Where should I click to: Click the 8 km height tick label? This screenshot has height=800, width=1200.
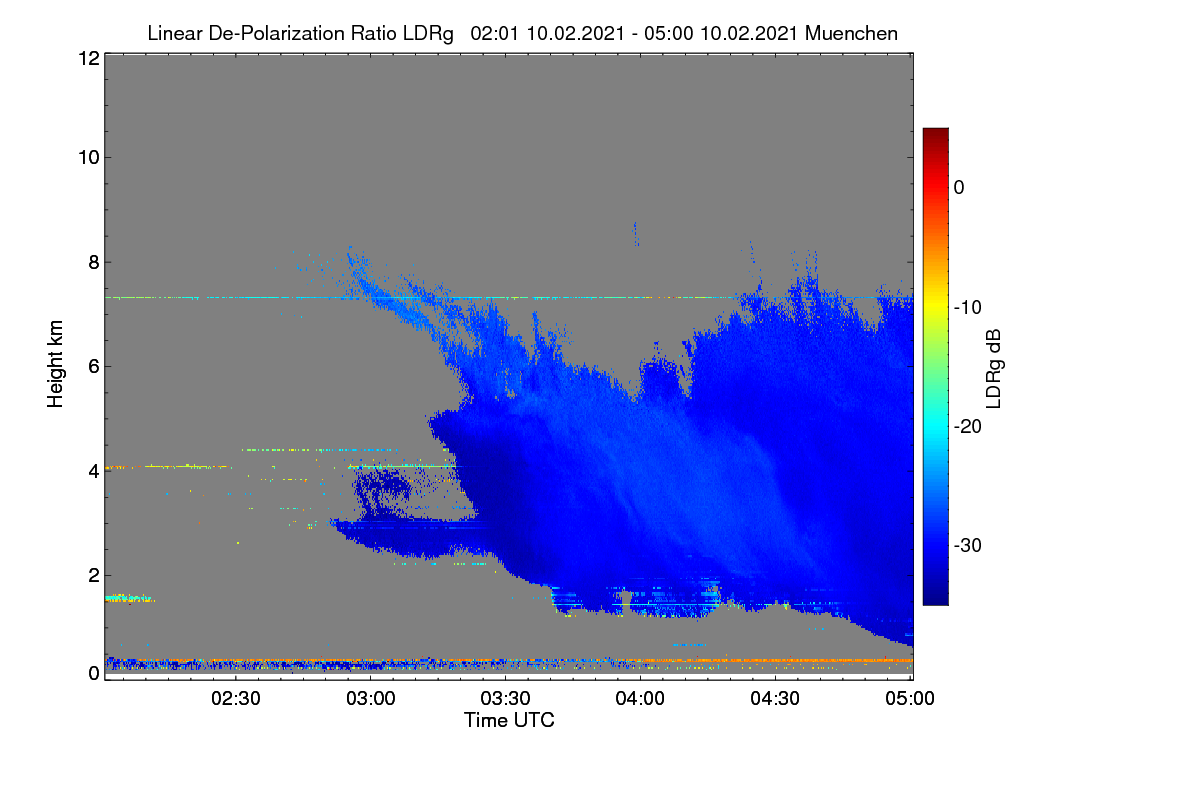point(93,262)
